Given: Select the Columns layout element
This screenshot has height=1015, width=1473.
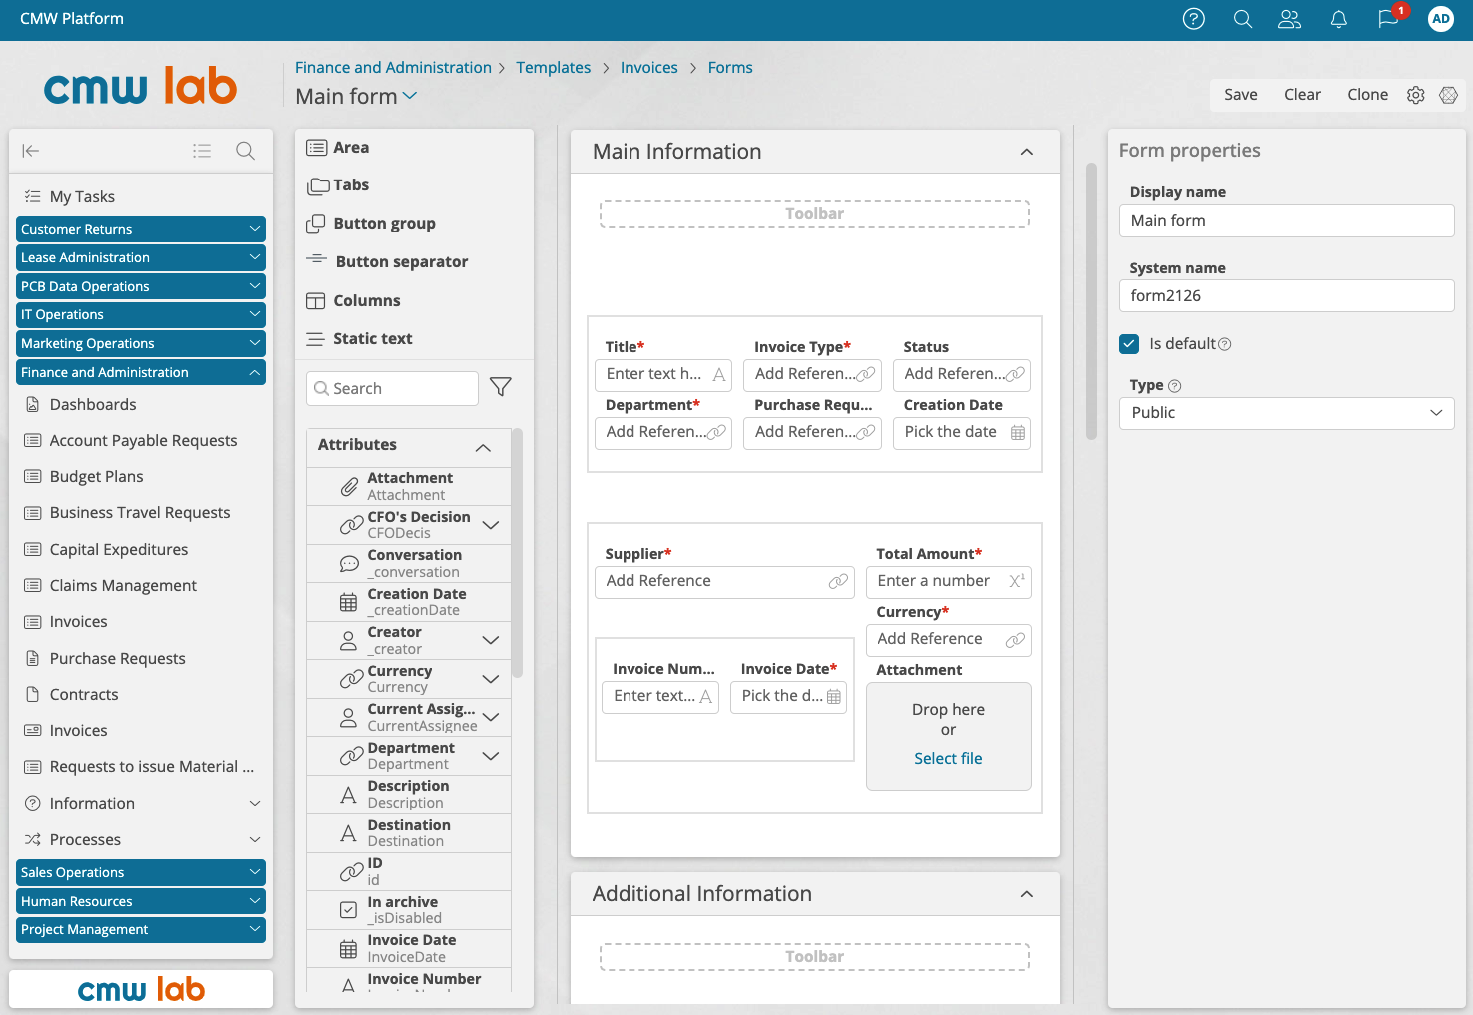Looking at the screenshot, I should coord(353,300).
